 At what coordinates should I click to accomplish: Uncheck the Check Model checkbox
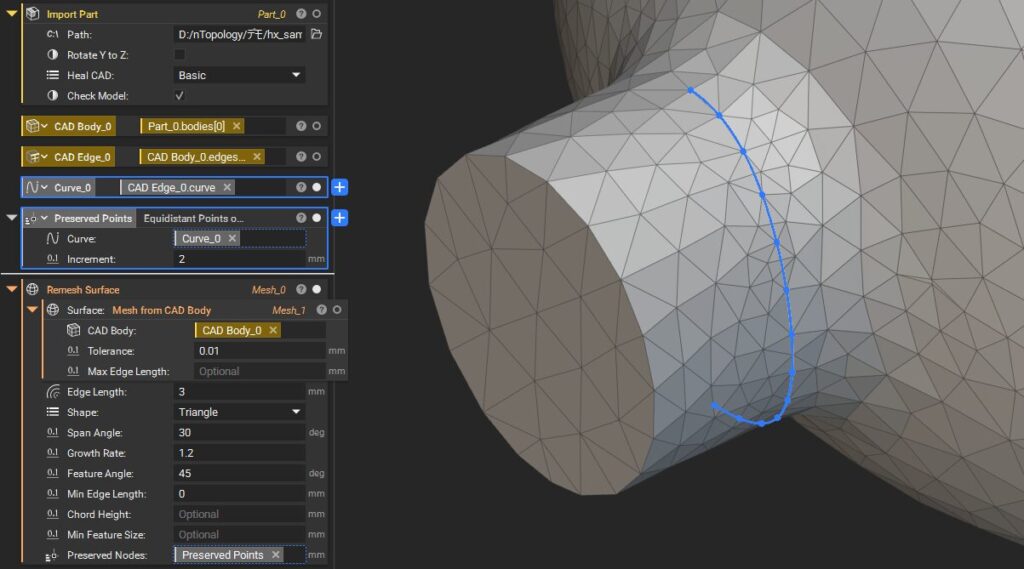(180, 96)
